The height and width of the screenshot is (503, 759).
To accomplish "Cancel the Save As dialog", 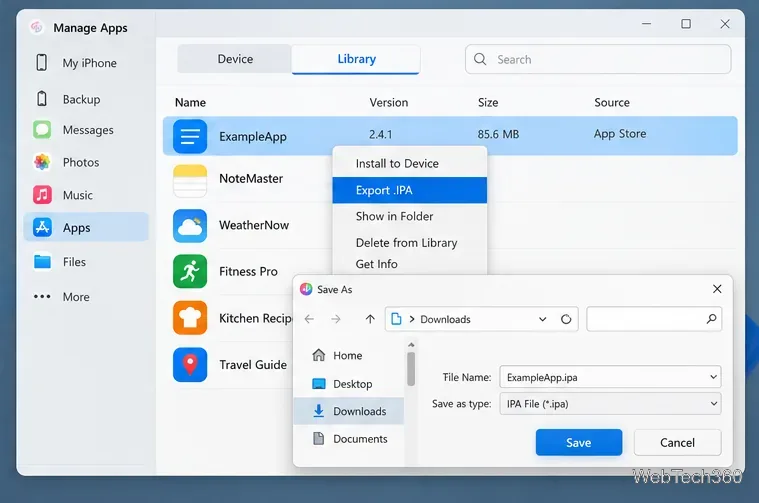I will point(677,442).
